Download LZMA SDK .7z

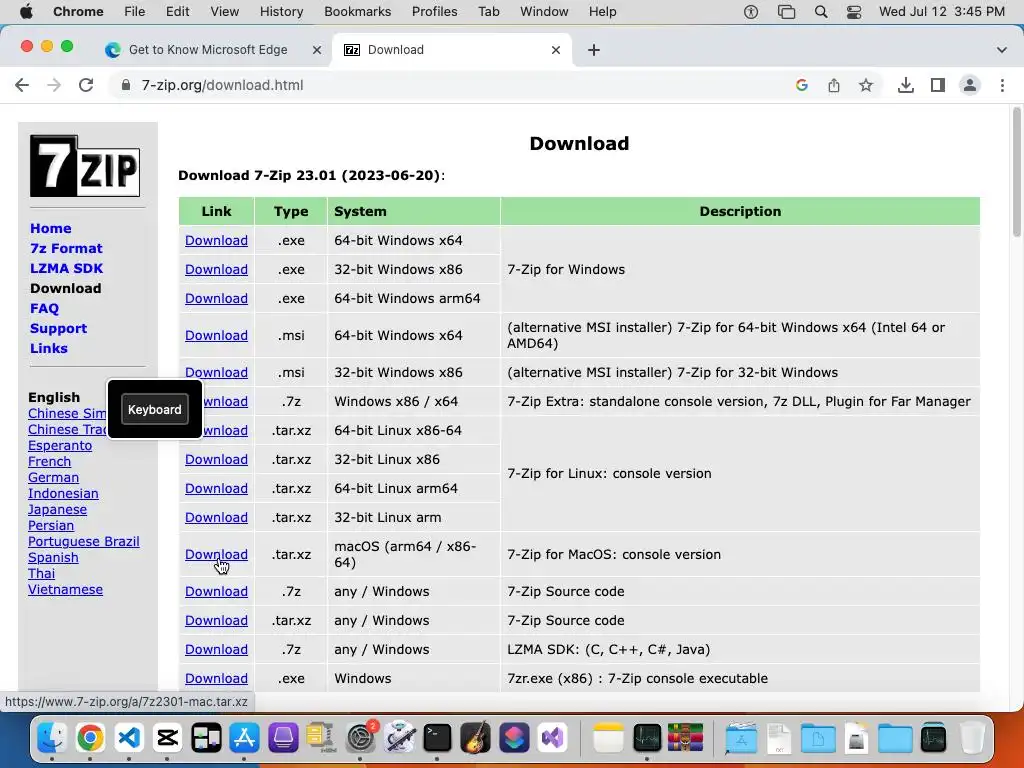(216, 649)
